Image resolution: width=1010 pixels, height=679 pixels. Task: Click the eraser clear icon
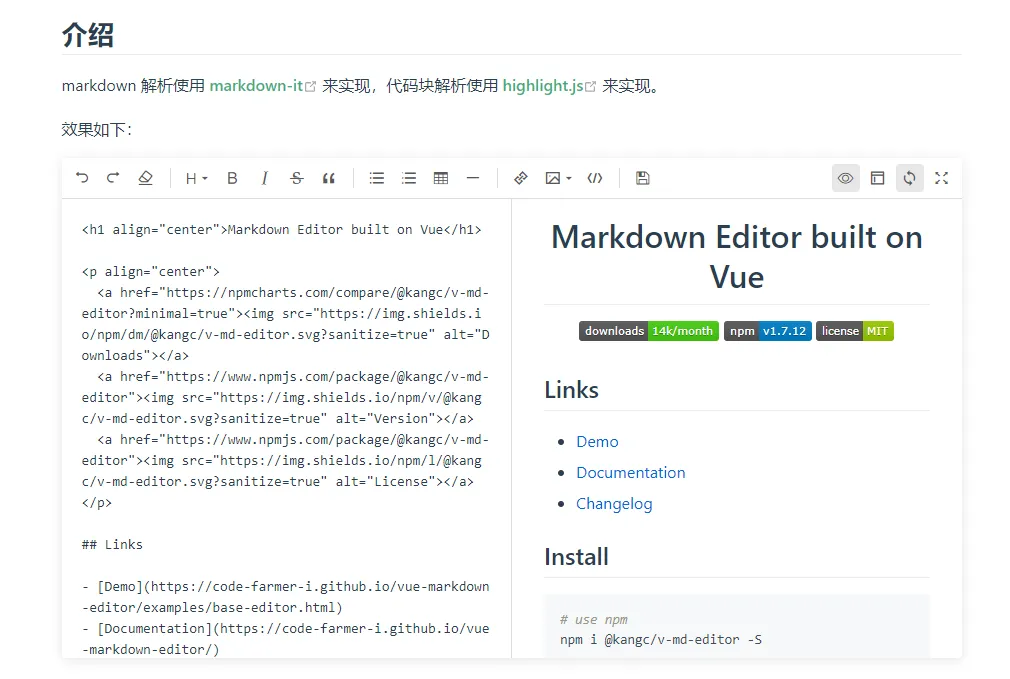(145, 178)
